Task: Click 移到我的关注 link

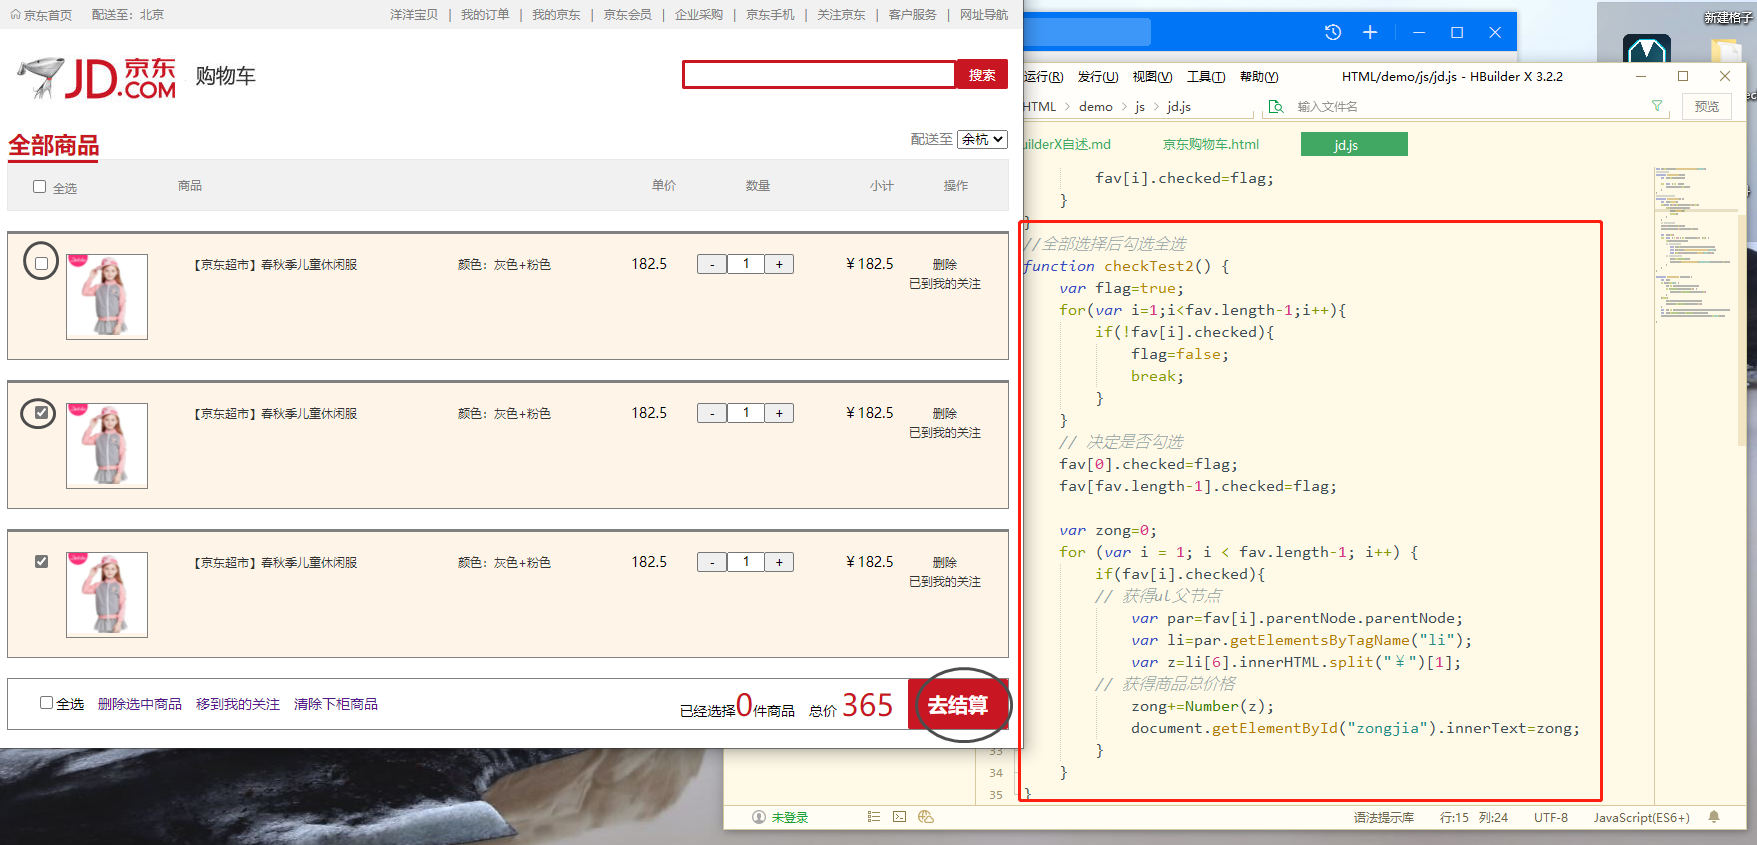Action: point(238,704)
